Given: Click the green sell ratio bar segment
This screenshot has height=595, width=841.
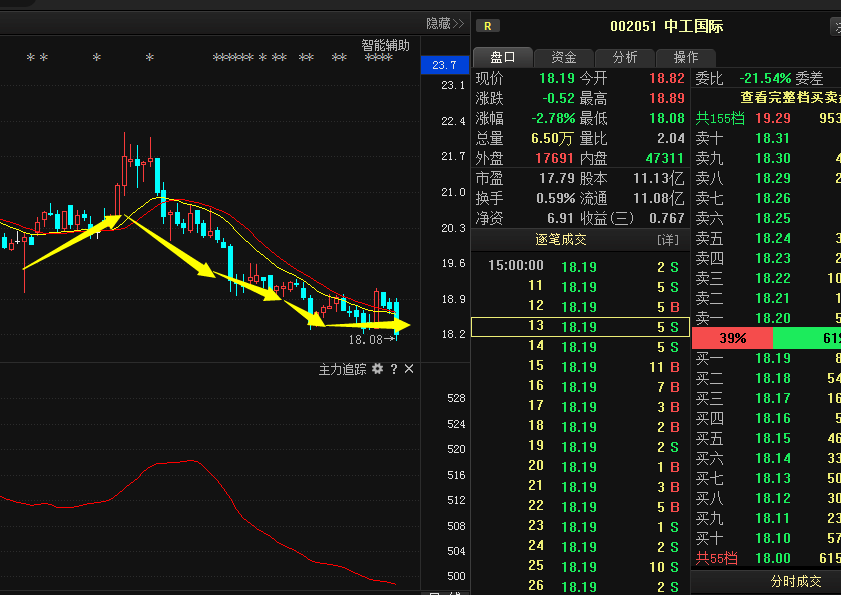Looking at the screenshot, I should (807, 338).
